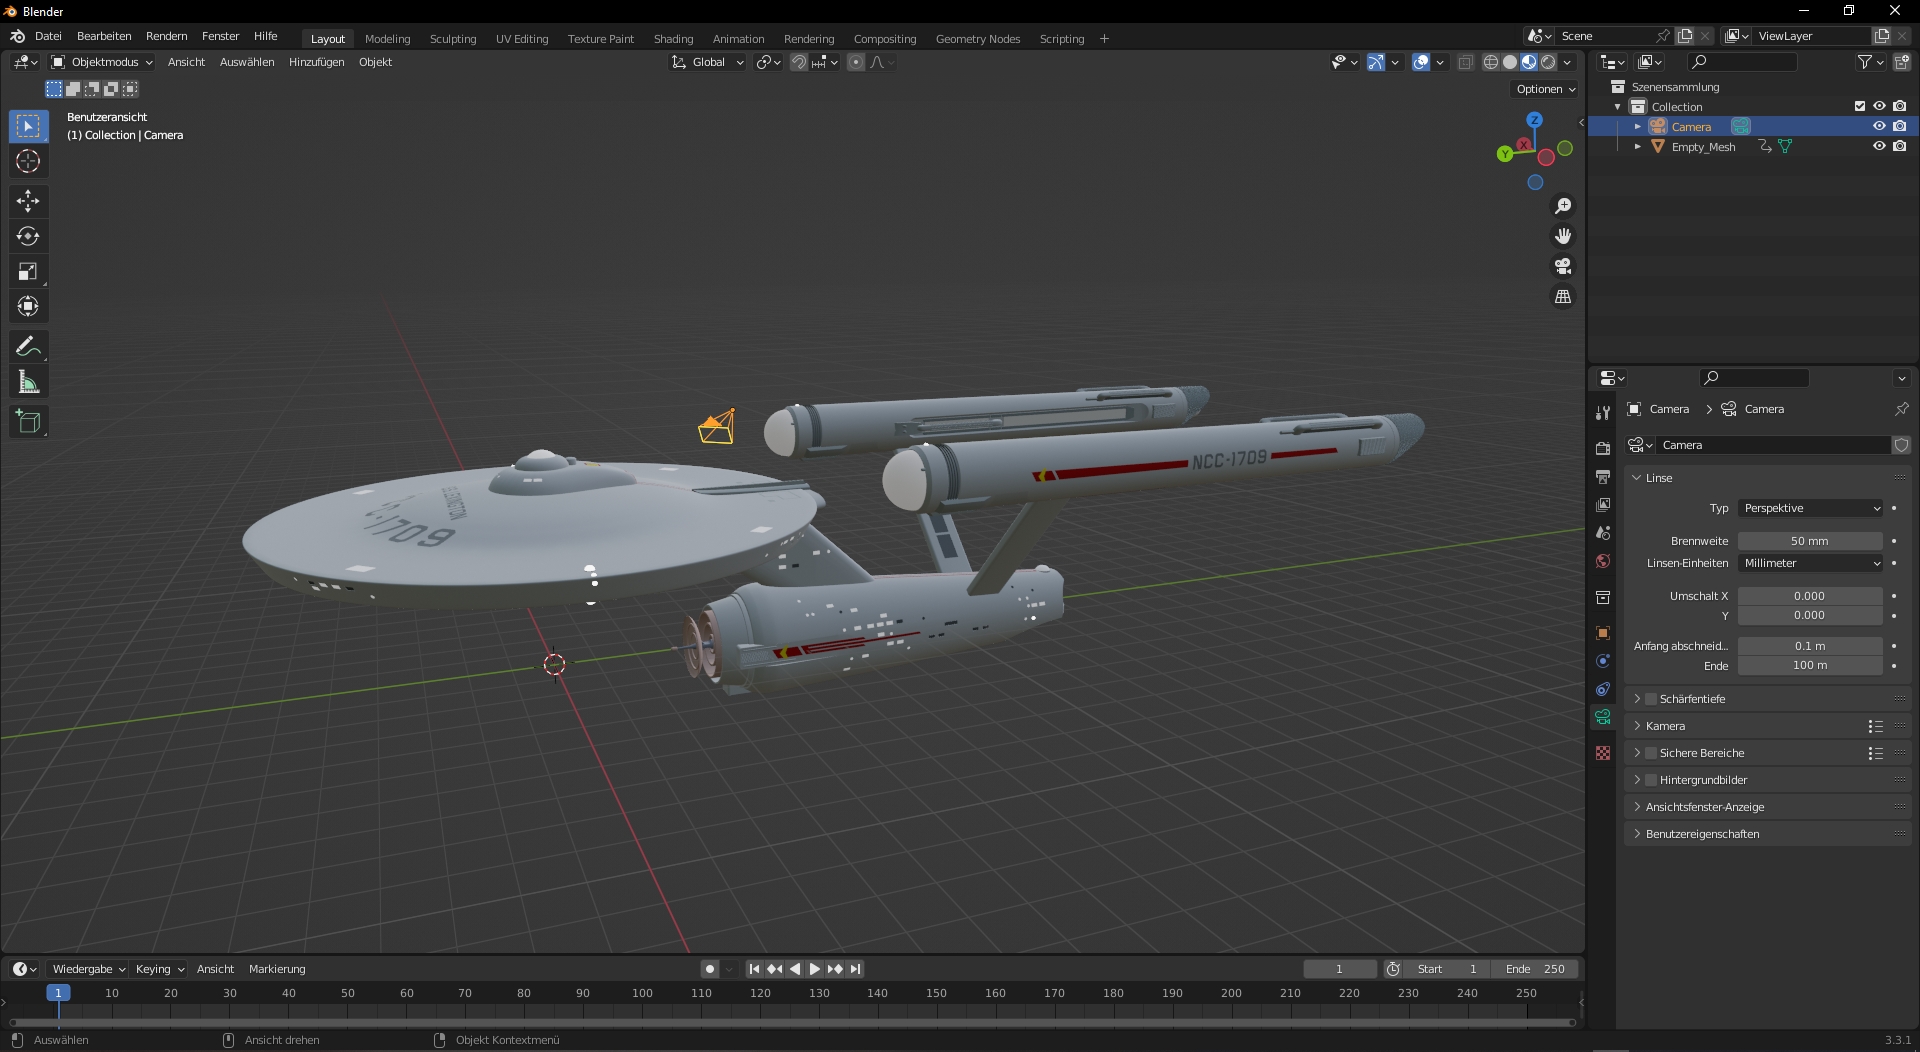
Task: Activate the combined Transform tool
Action: click(x=28, y=306)
